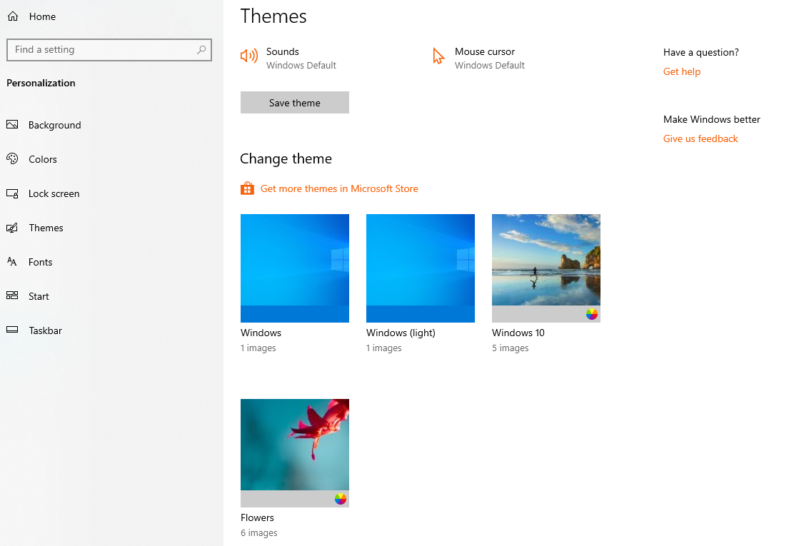This screenshot has width=809, height=546.
Task: Click Give us feedback link
Action: click(x=700, y=138)
